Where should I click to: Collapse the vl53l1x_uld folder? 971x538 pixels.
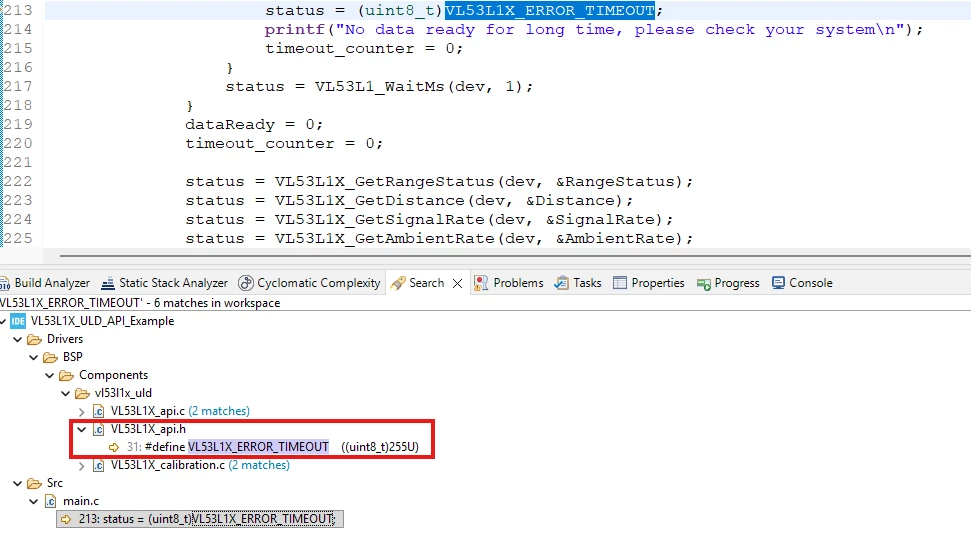[x=66, y=393]
